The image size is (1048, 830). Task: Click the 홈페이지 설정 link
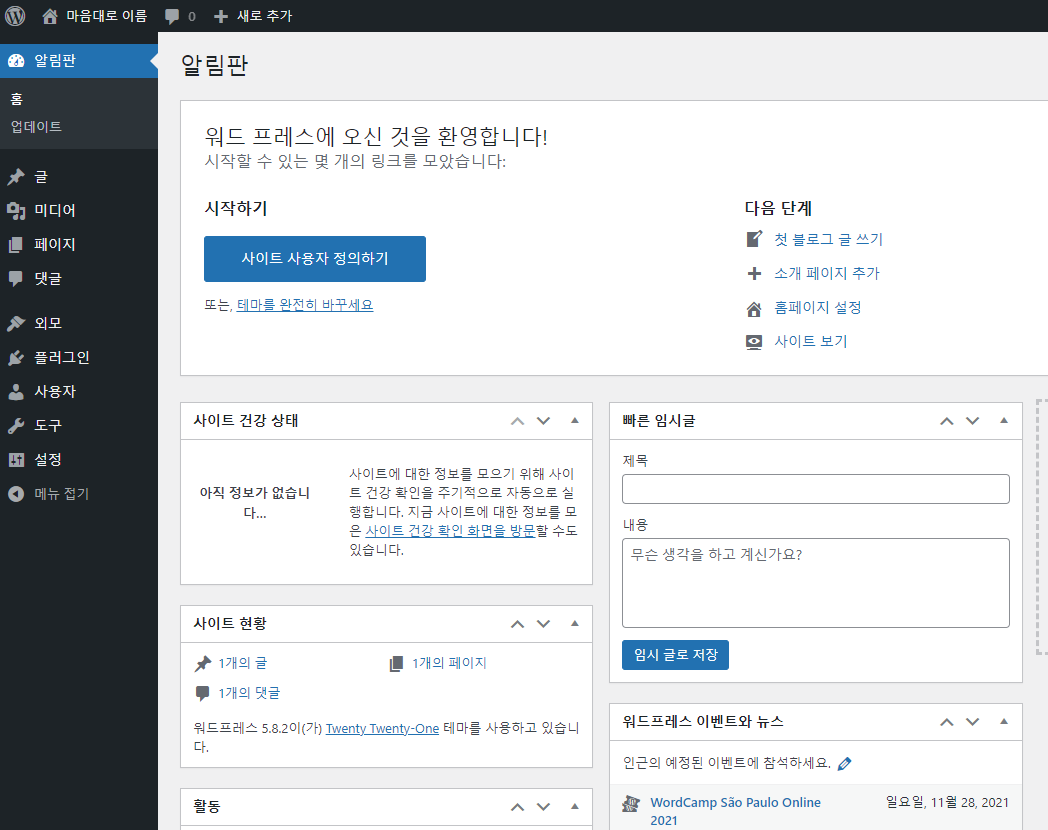point(817,308)
